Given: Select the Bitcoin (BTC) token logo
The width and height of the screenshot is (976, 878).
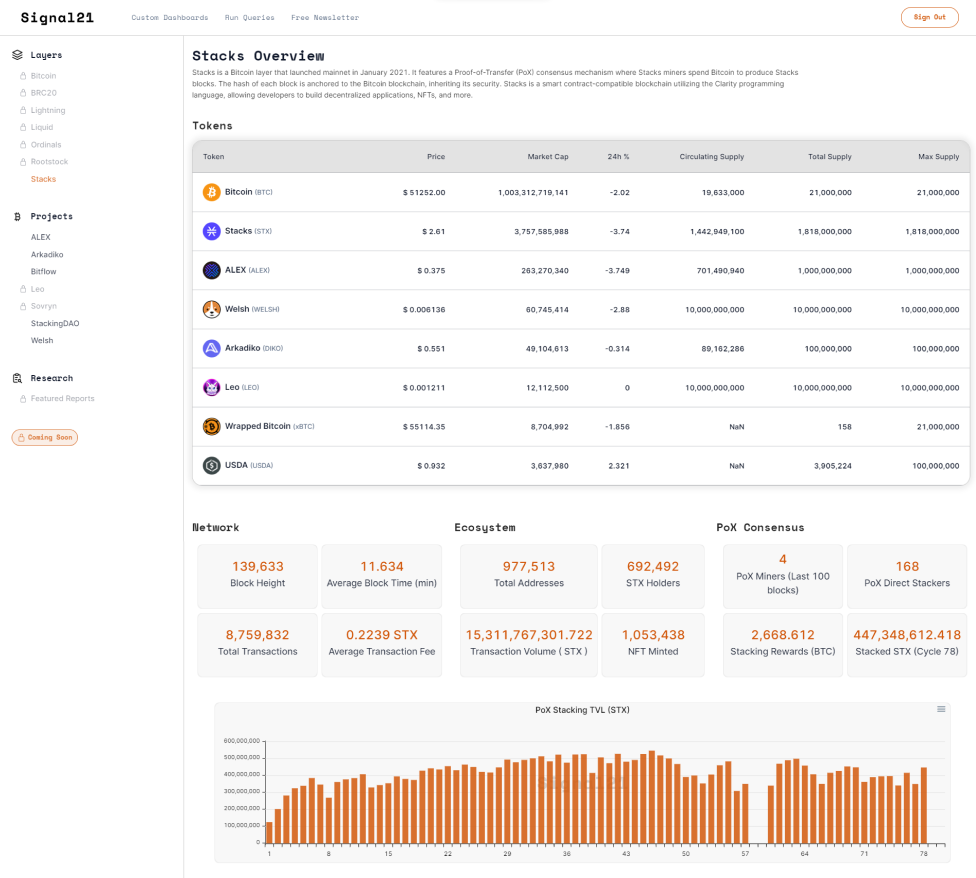Looking at the screenshot, I should 211,191.
